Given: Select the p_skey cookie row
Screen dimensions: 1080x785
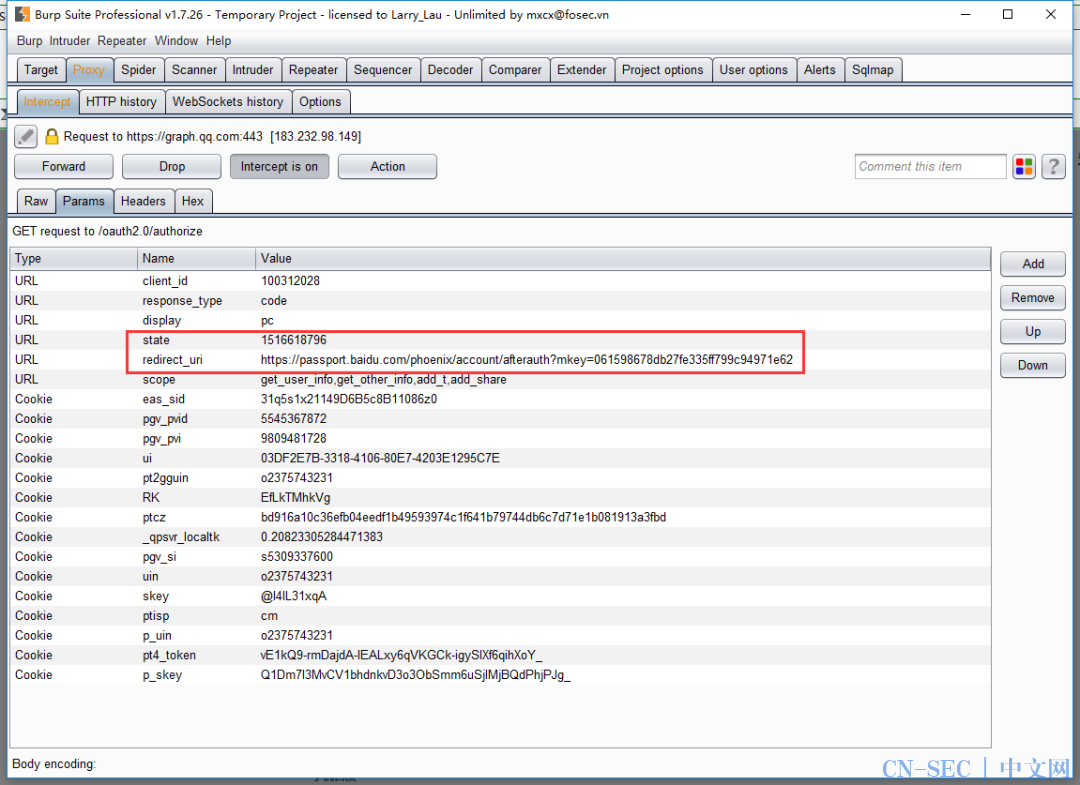Looking at the screenshot, I should point(501,675).
